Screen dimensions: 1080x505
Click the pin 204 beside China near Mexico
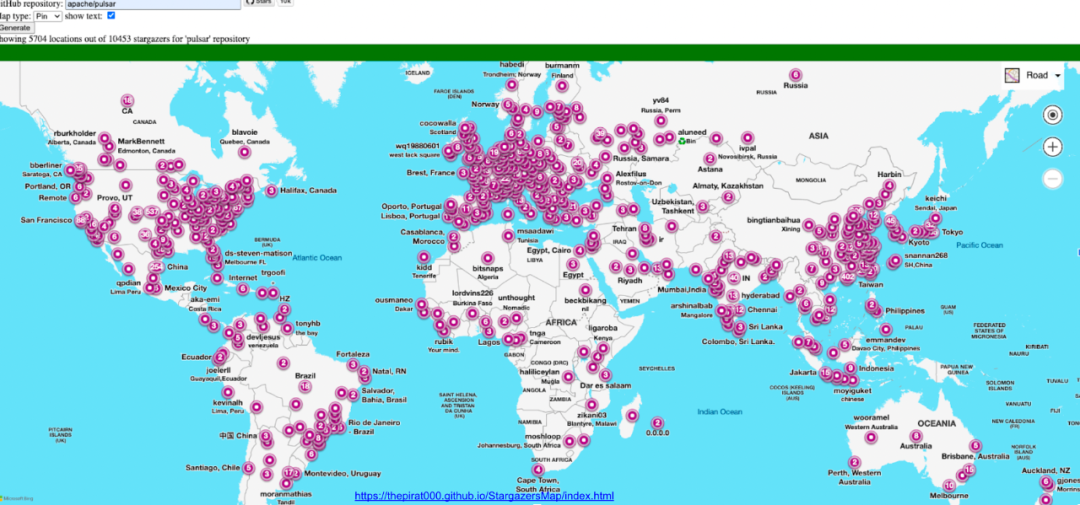156,267
